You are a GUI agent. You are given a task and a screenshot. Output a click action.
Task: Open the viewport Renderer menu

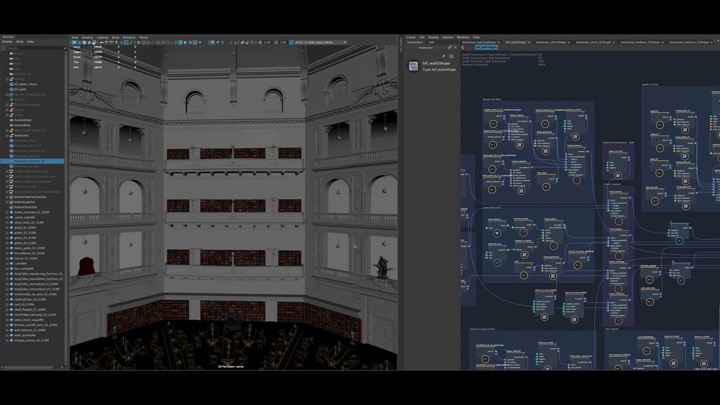tap(129, 38)
